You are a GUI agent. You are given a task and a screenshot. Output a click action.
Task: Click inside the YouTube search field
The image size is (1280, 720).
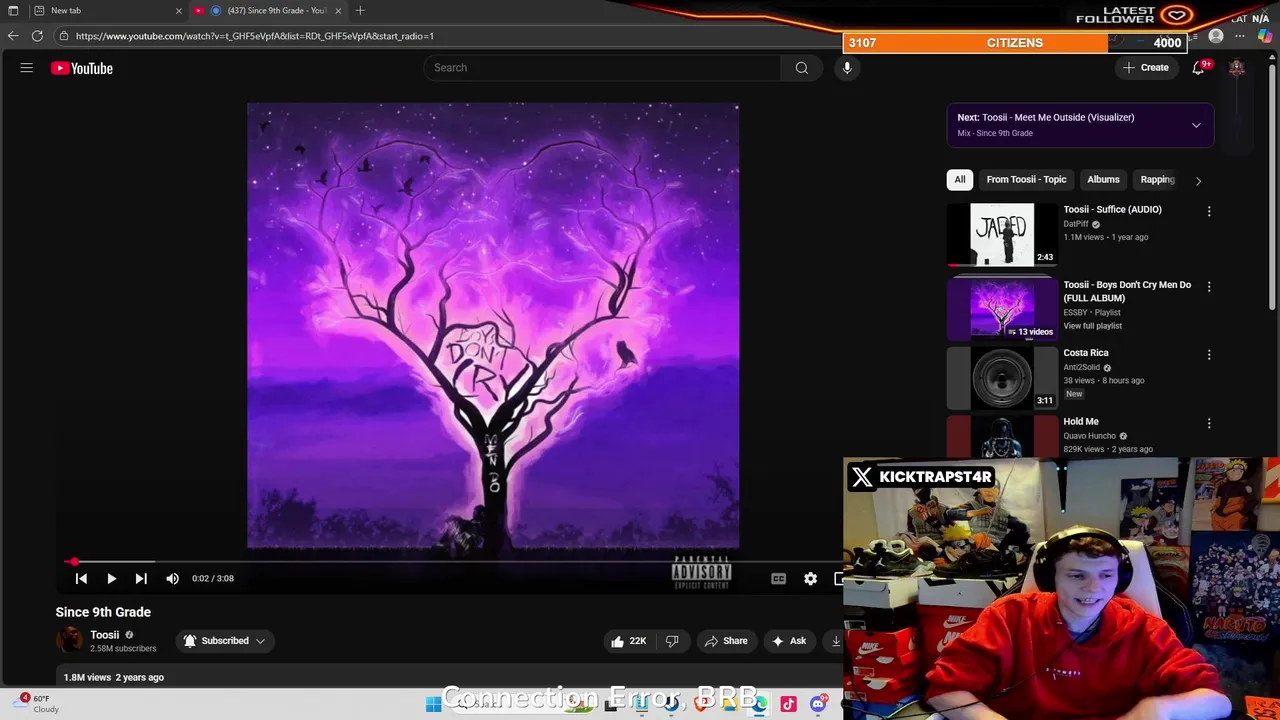(603, 68)
